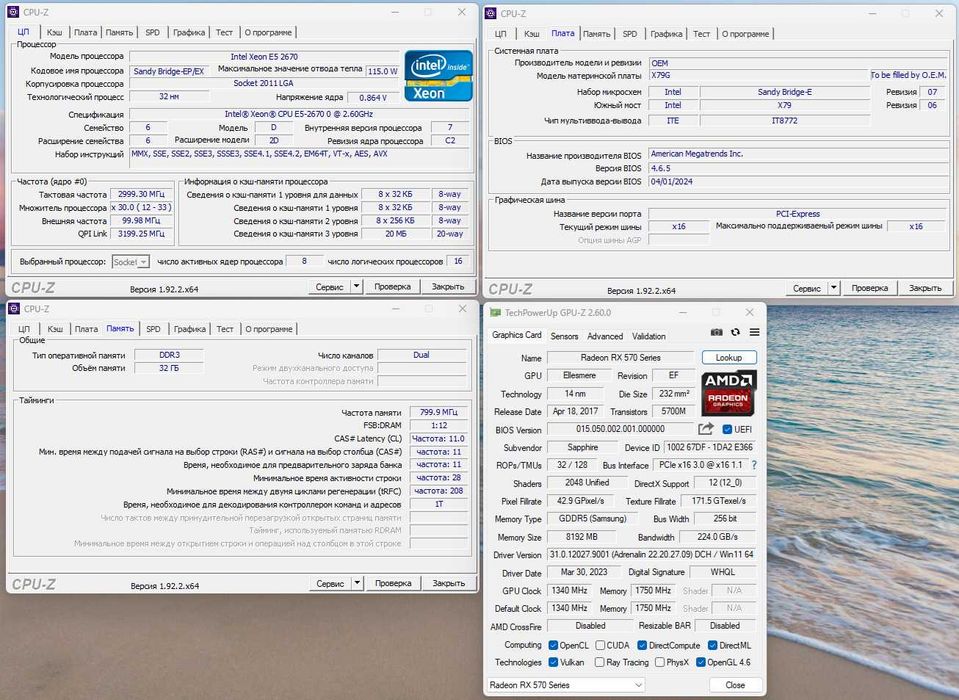The image size is (959, 700).
Task: Click the Lookup button in GPU-Z
Action: [728, 358]
